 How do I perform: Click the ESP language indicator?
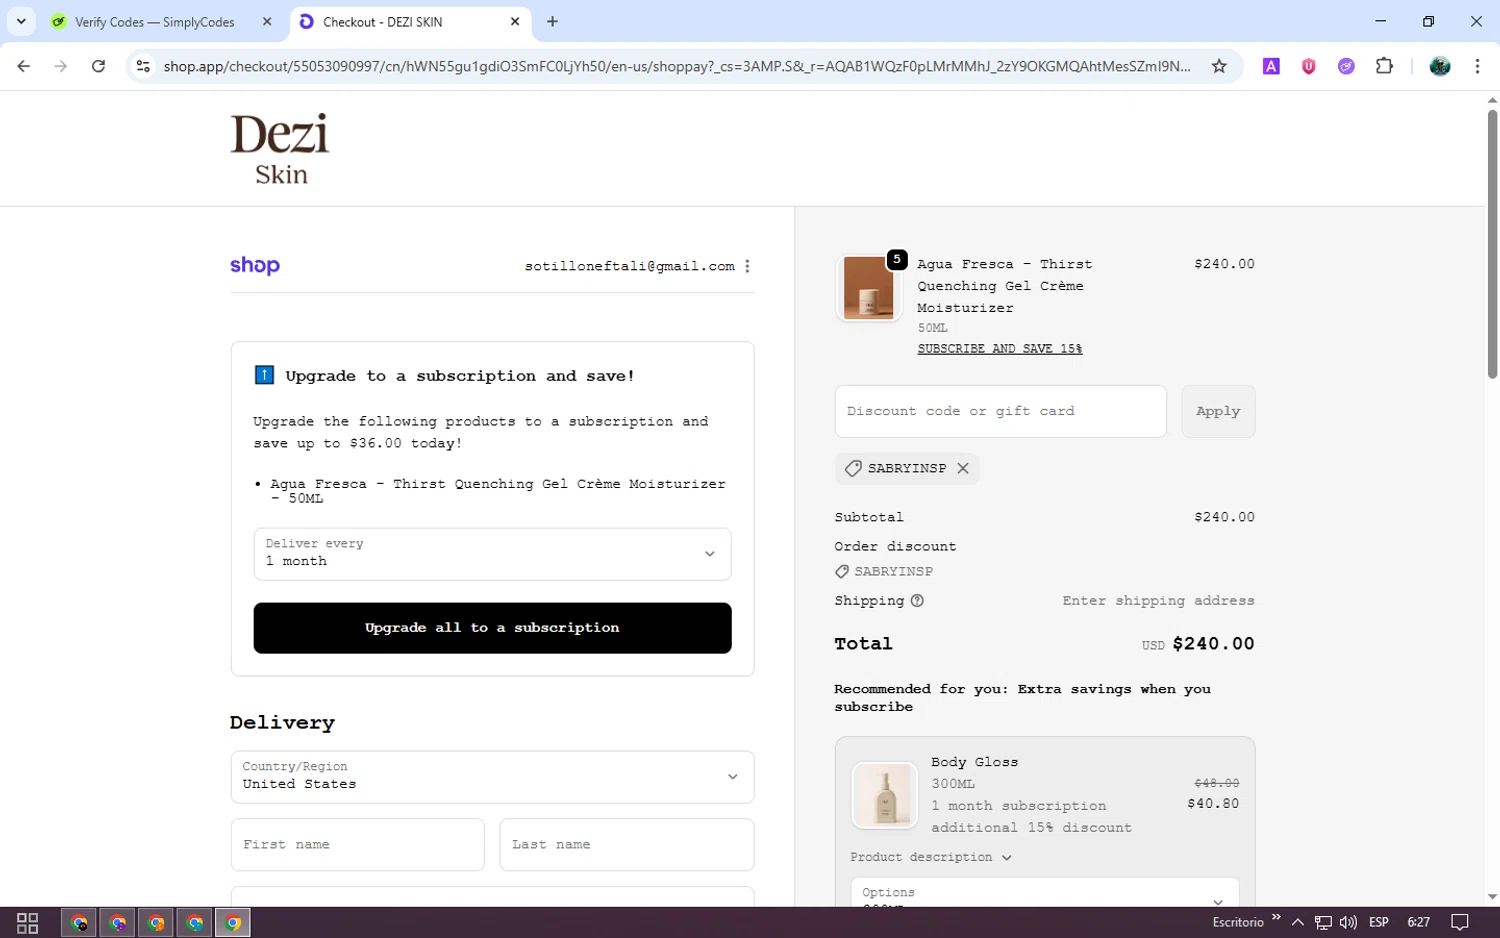click(x=1379, y=922)
